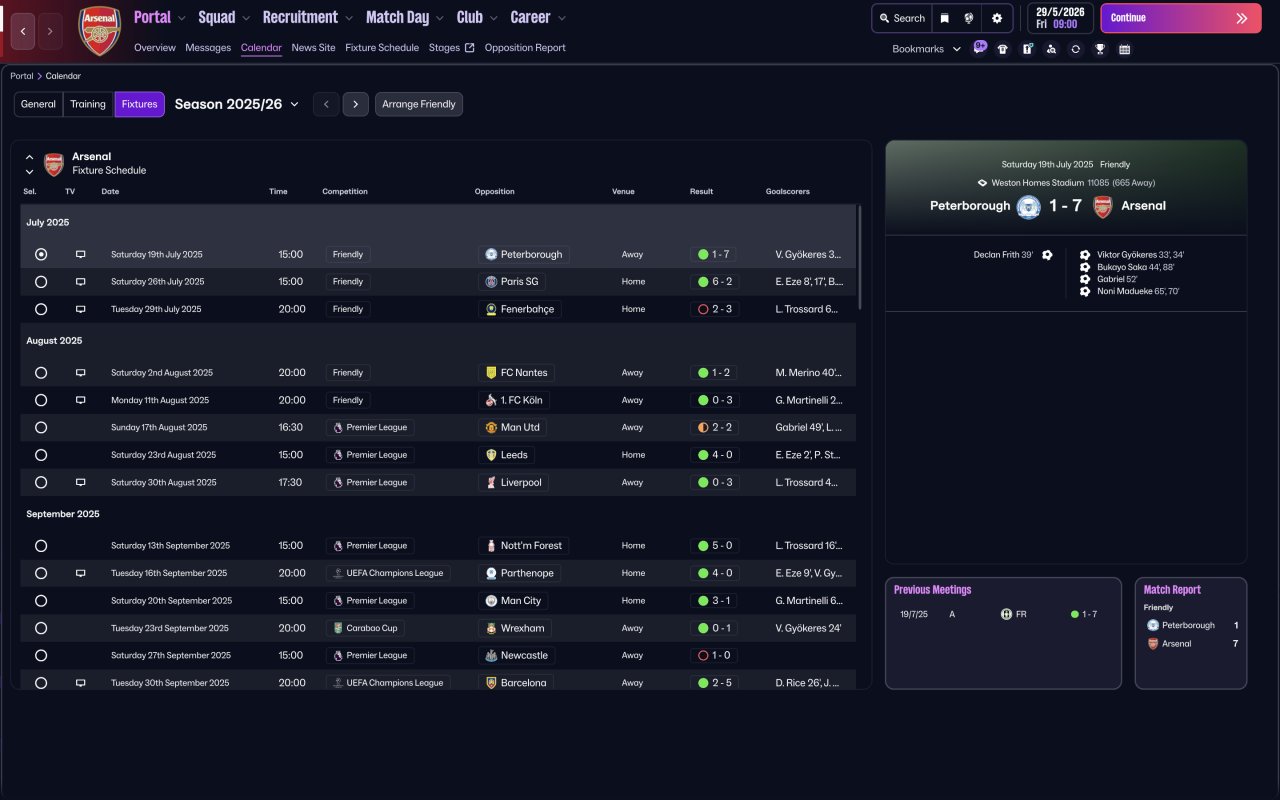Click Peterborough badge in match summary panel
1280x800 pixels.
(1028, 207)
